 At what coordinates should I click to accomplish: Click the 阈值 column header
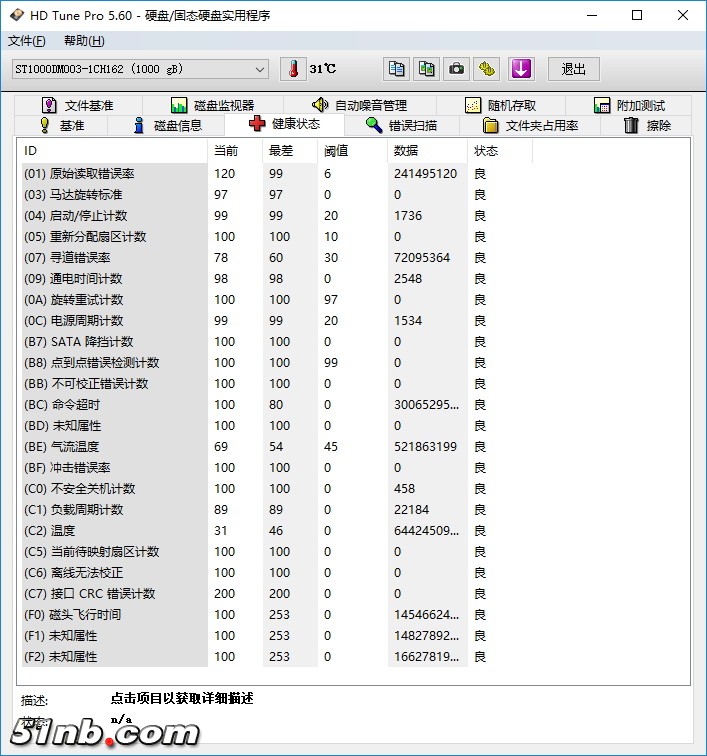coord(353,151)
